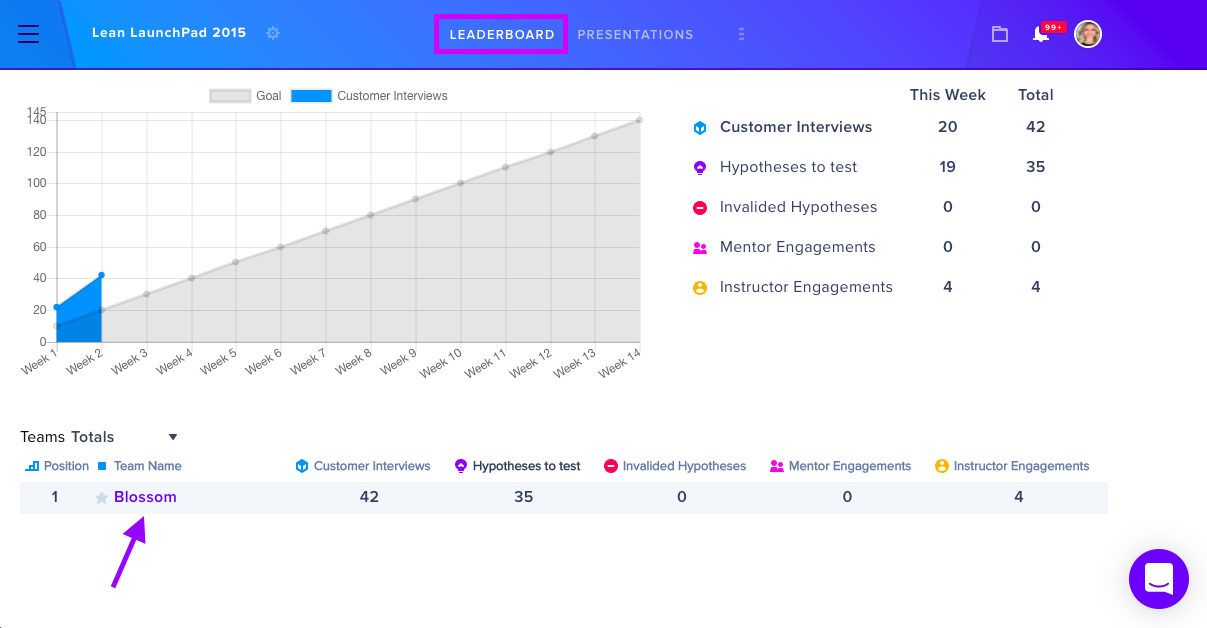1207x628 pixels.
Task: Click the Week 2 blue data point
Action: pyautogui.click(x=101, y=275)
